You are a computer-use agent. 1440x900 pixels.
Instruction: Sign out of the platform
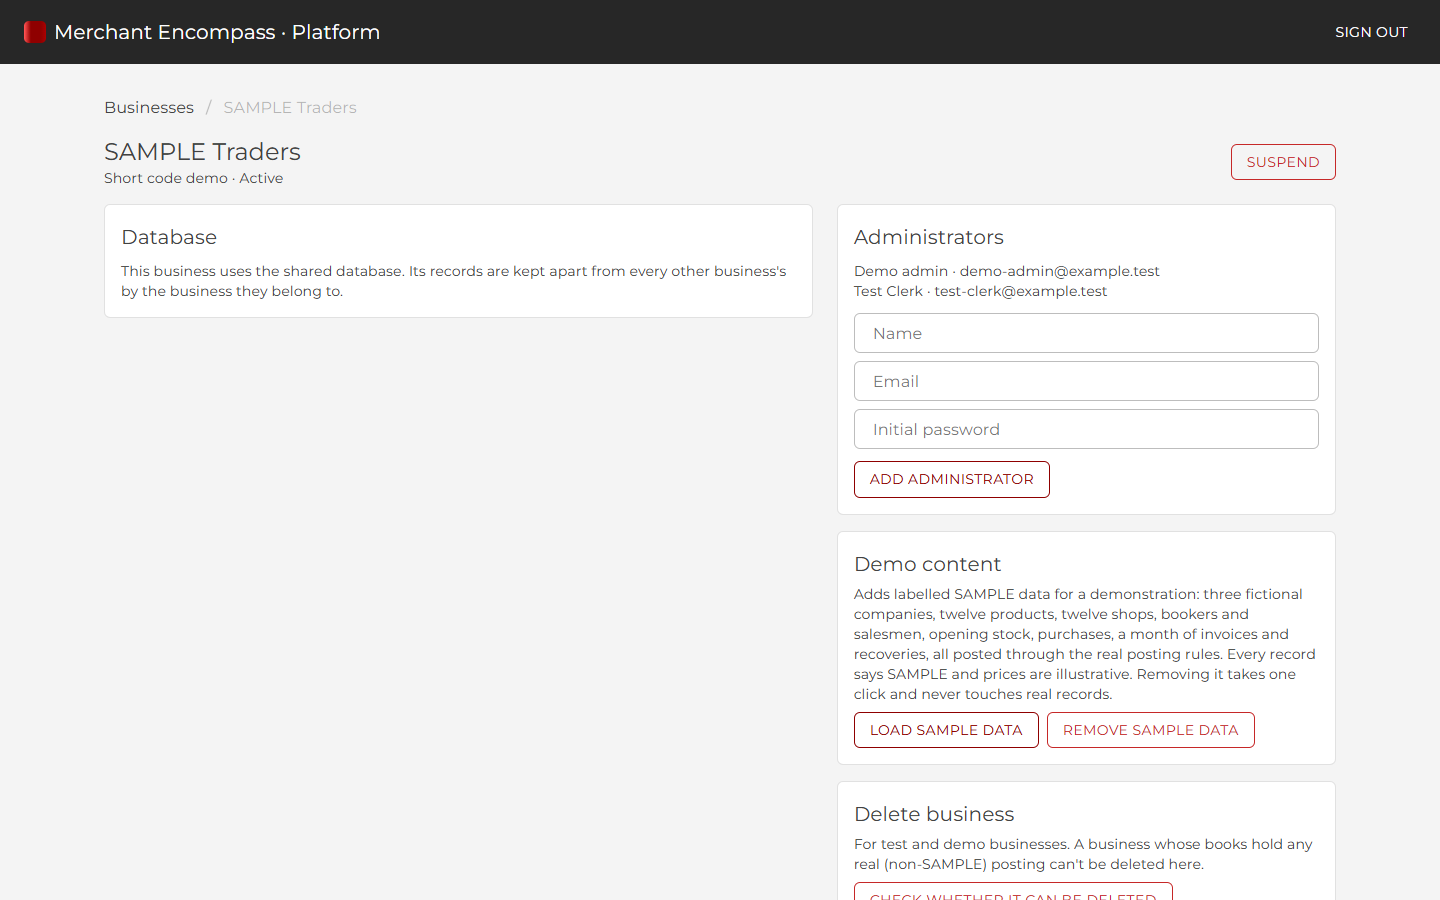1371,32
